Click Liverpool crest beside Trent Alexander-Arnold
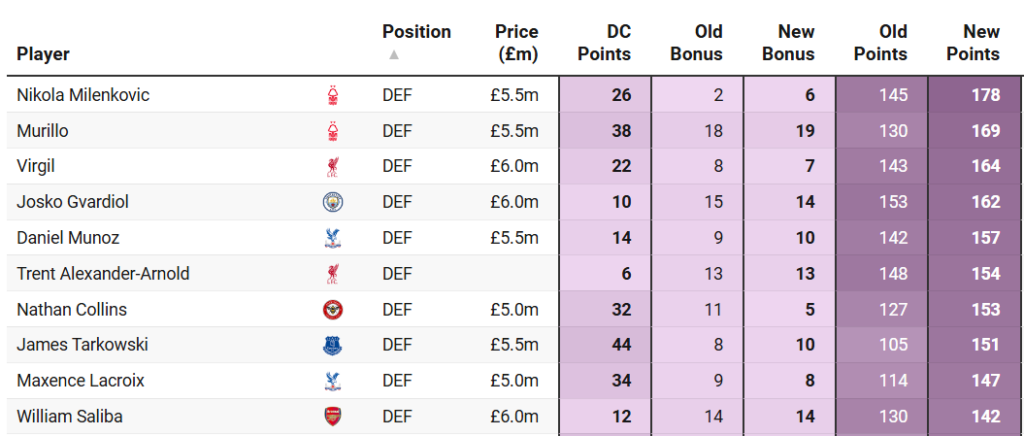Image resolution: width=1024 pixels, height=436 pixels. (x=333, y=274)
